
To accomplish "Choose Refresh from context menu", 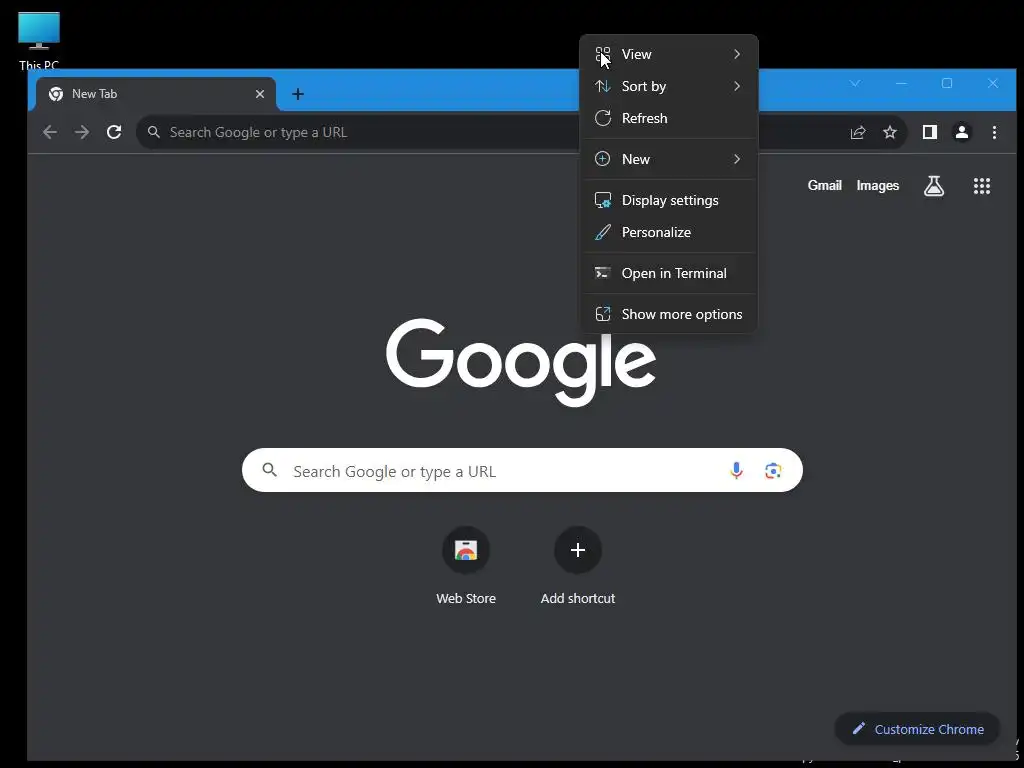I will (x=669, y=118).
